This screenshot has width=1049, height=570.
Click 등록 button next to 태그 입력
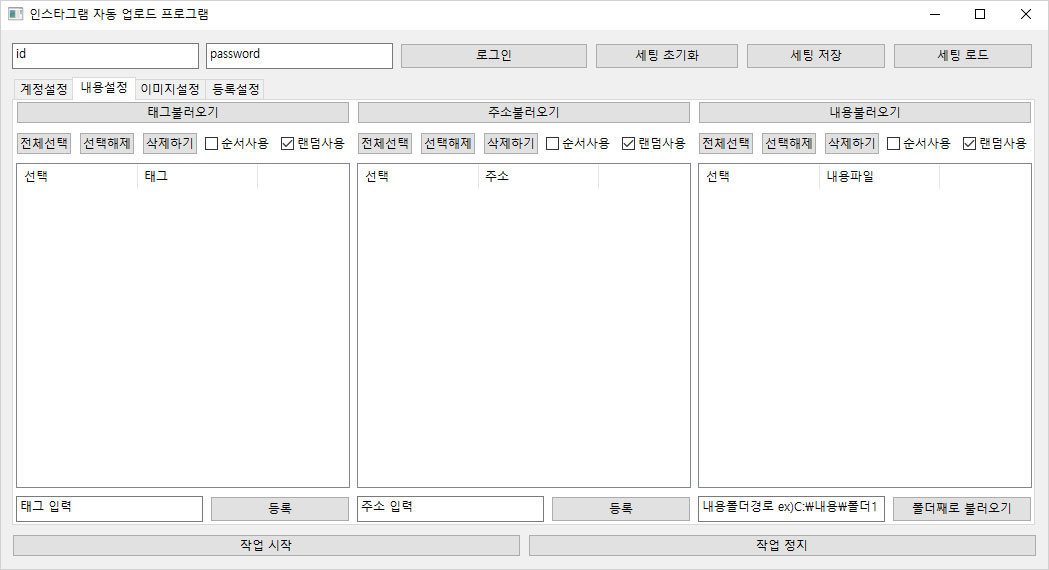280,508
